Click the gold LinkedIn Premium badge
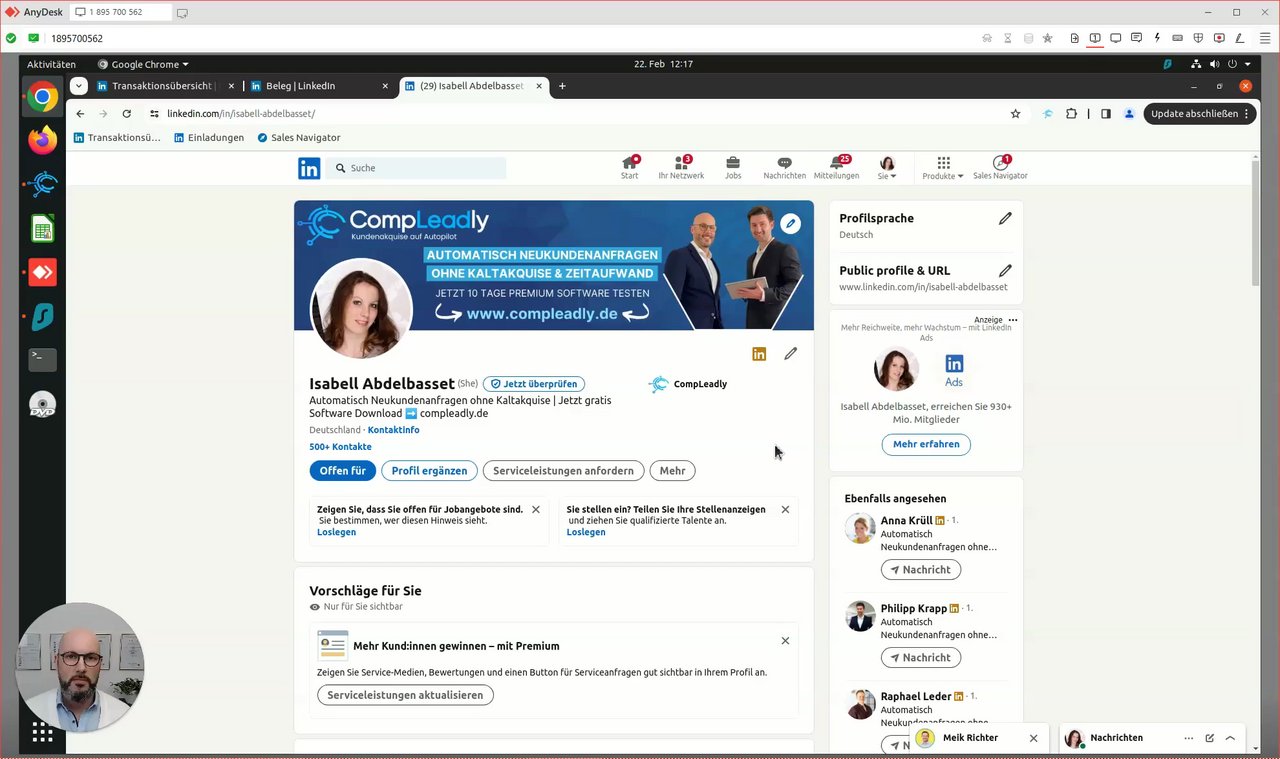The height and width of the screenshot is (759, 1280). (759, 354)
